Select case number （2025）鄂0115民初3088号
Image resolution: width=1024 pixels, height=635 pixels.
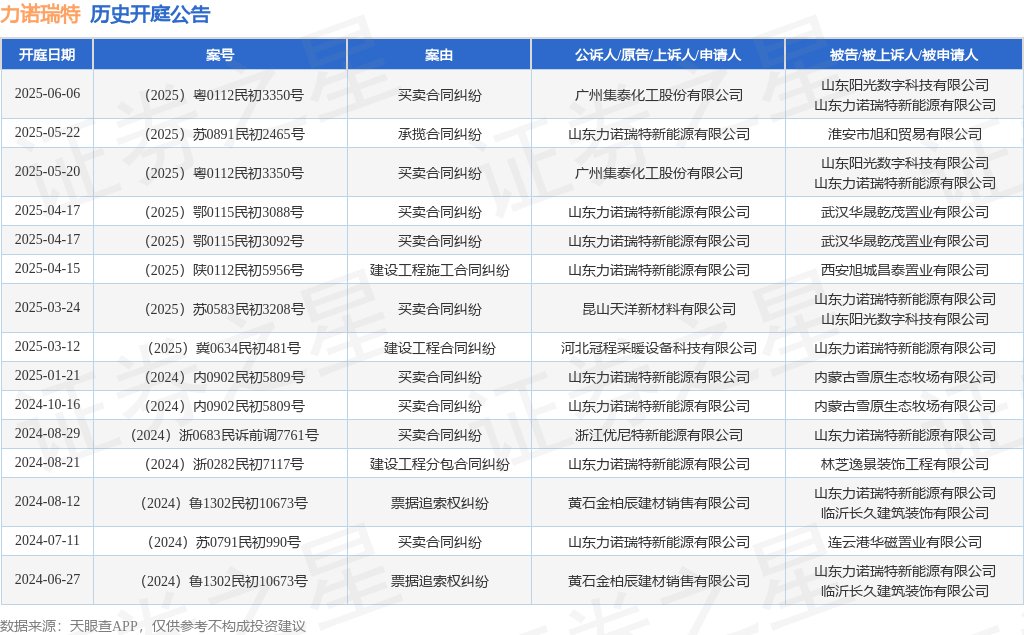(x=221, y=212)
